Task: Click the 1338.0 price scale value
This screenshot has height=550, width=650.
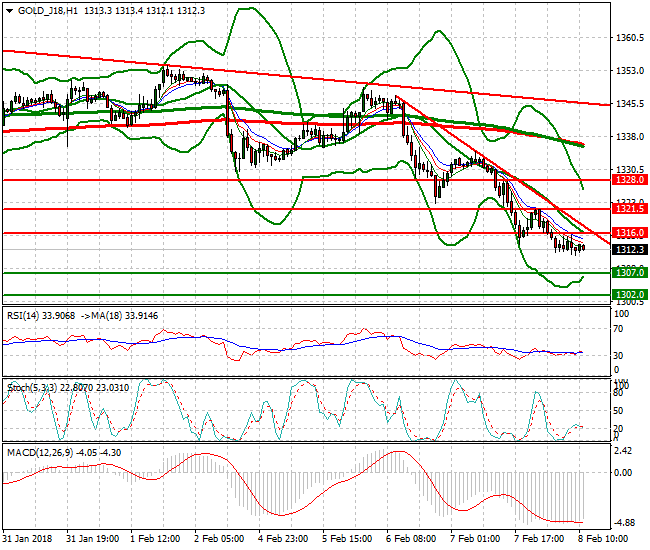Action: (630, 136)
